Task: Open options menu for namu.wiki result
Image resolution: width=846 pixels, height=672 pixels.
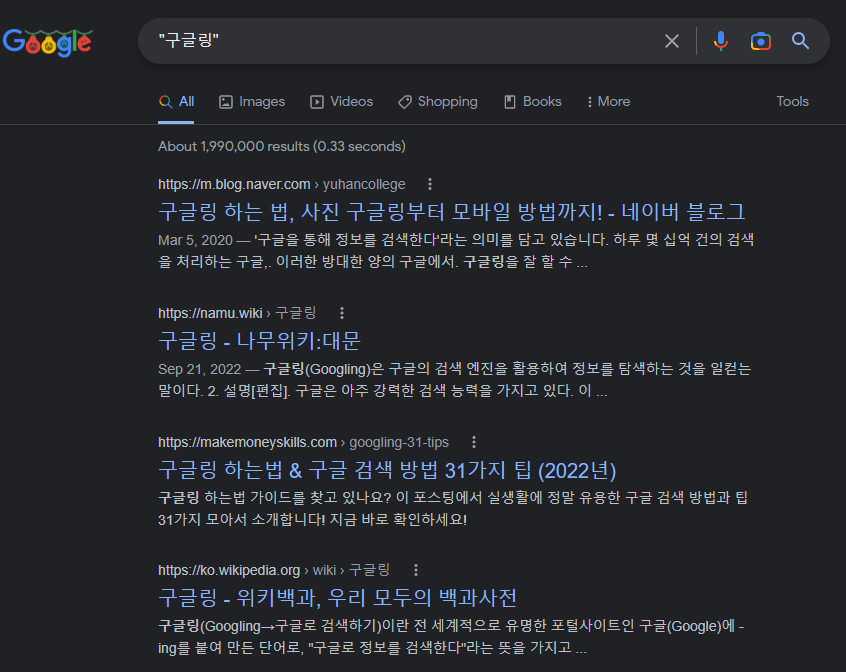Action: [x=342, y=313]
